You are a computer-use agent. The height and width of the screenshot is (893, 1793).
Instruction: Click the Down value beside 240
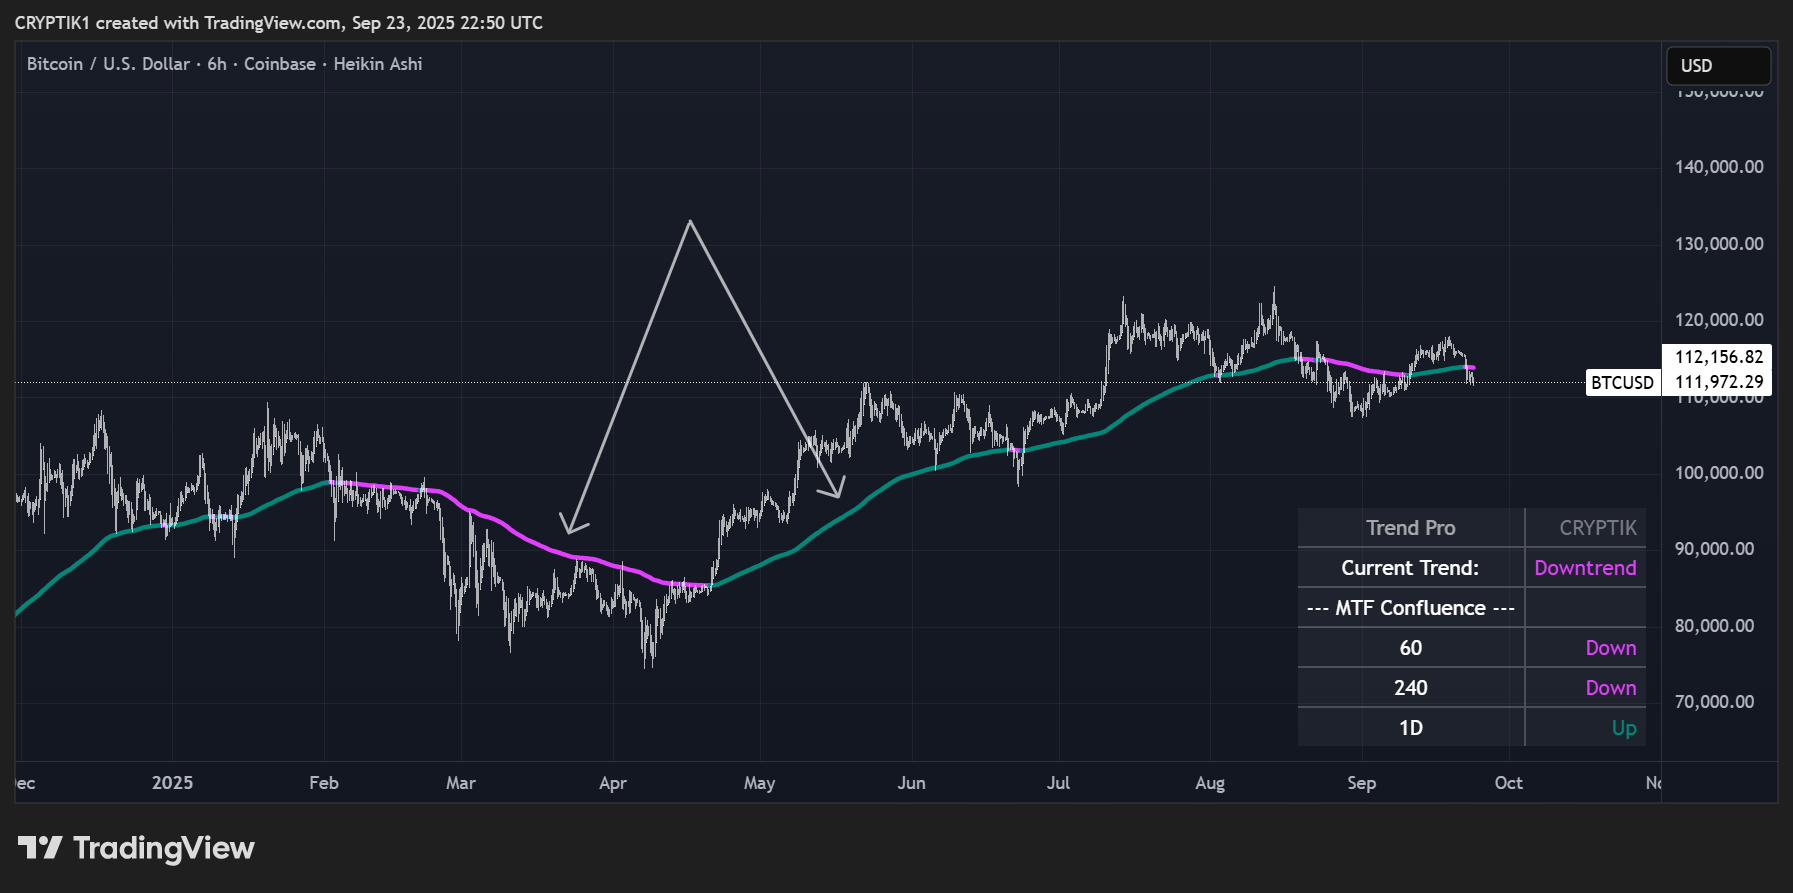click(1586, 688)
